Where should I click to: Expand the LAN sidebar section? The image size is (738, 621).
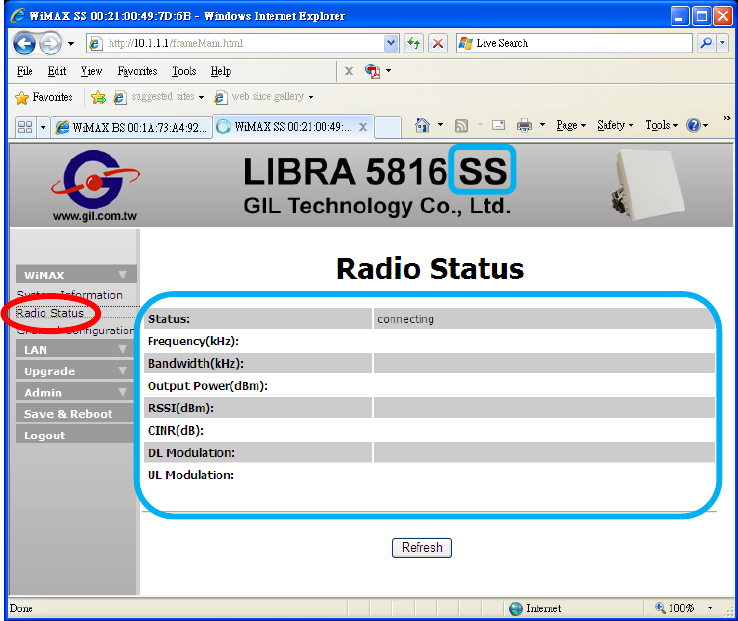pos(76,349)
